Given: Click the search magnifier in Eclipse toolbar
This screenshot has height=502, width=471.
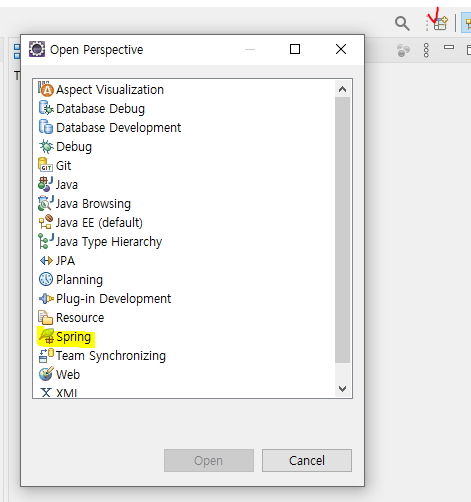Looking at the screenshot, I should tap(402, 24).
